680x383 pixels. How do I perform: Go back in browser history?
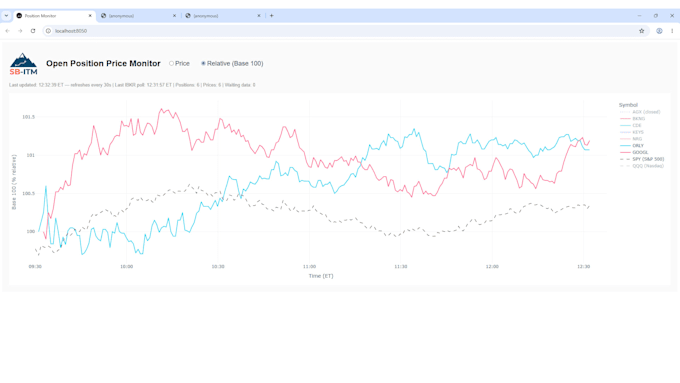tap(7, 31)
